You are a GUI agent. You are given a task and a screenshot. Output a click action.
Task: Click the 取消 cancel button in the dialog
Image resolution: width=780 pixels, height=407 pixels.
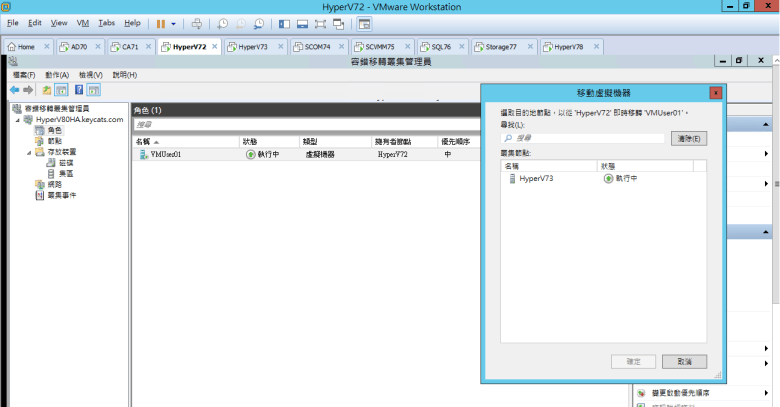click(684, 361)
